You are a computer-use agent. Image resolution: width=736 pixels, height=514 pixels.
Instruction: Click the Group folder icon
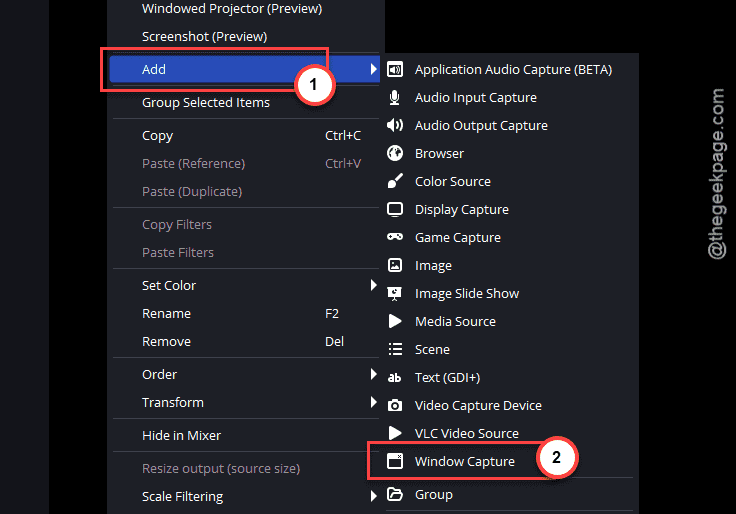coord(395,494)
